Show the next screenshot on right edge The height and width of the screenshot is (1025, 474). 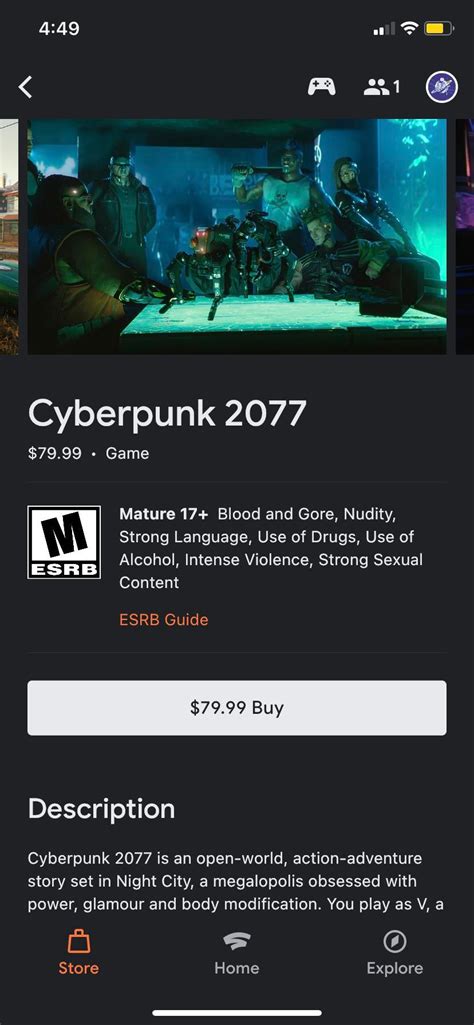coord(465,237)
